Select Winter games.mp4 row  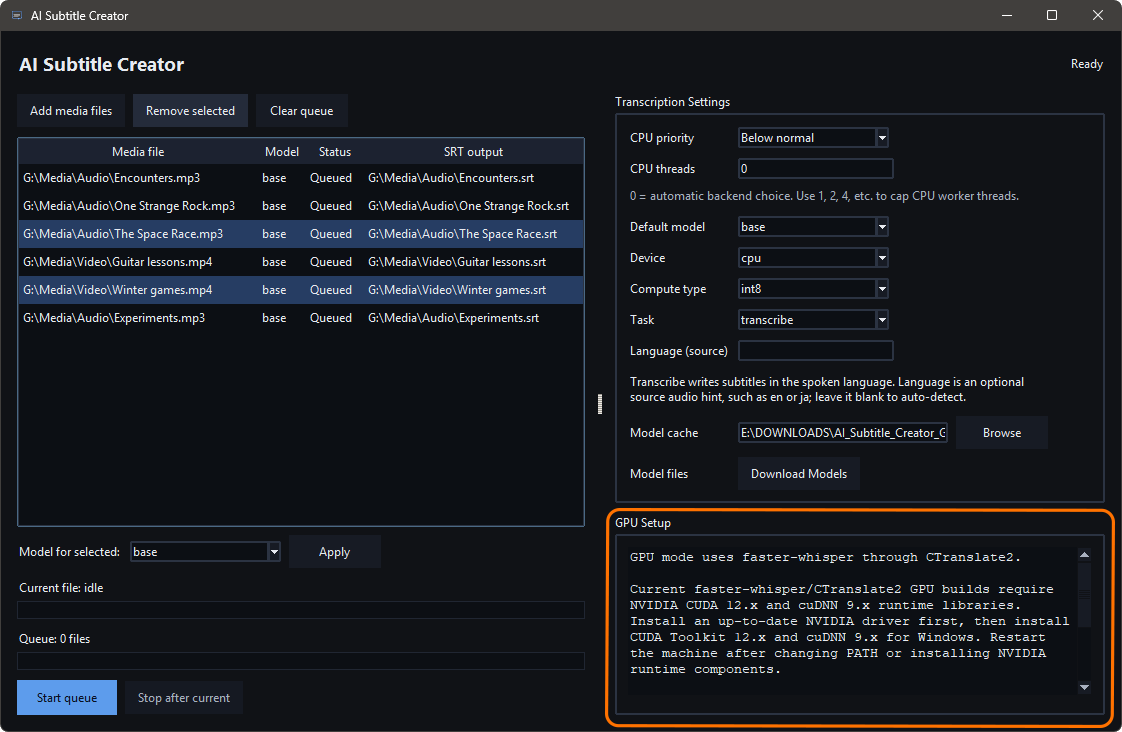tap(301, 290)
